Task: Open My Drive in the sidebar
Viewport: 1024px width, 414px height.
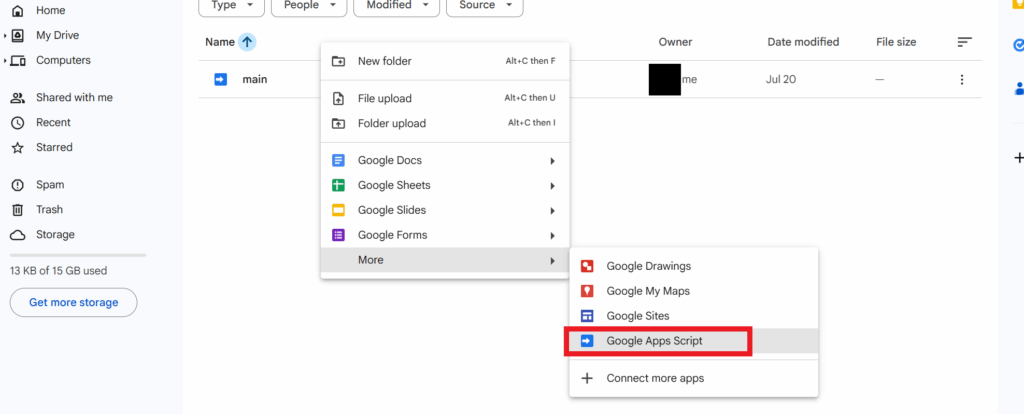Action: pos(57,35)
